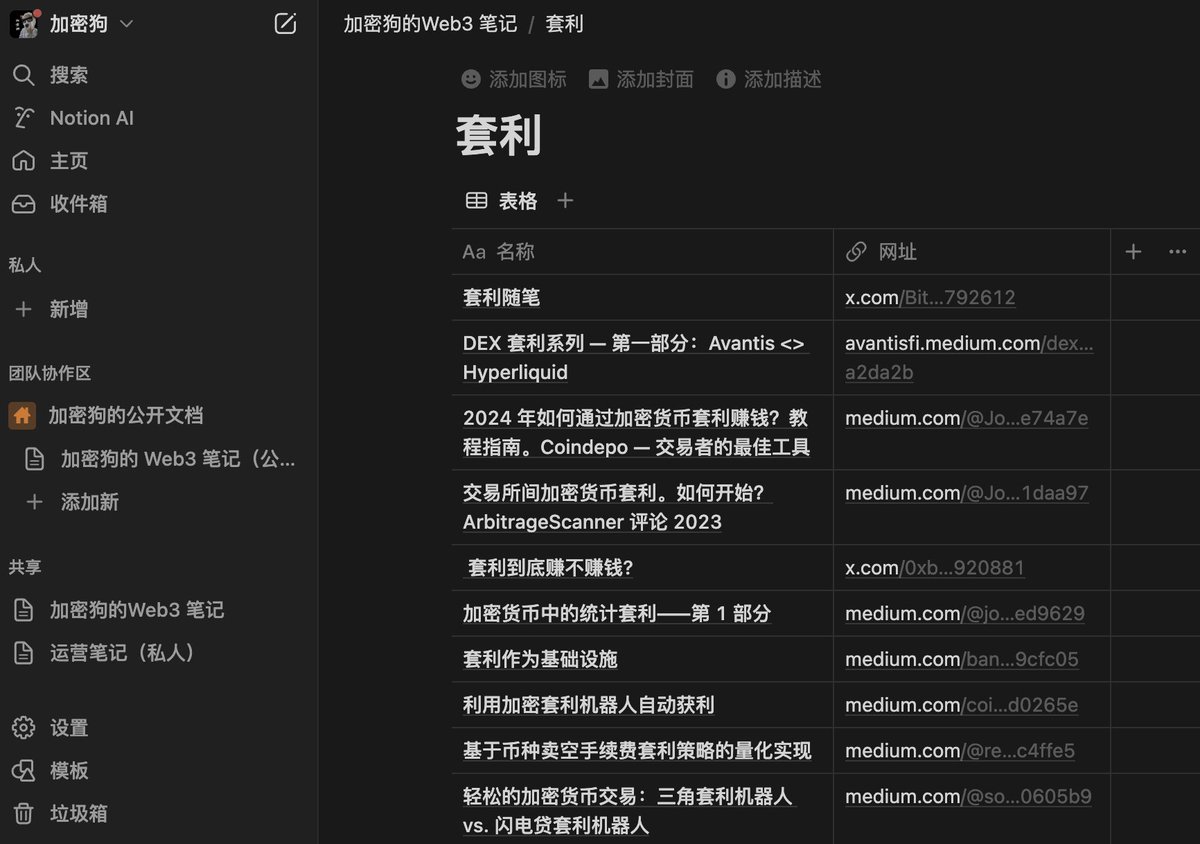Open link medium.com/coi...d0265e
Viewport: 1200px width, 844px height.
(962, 706)
